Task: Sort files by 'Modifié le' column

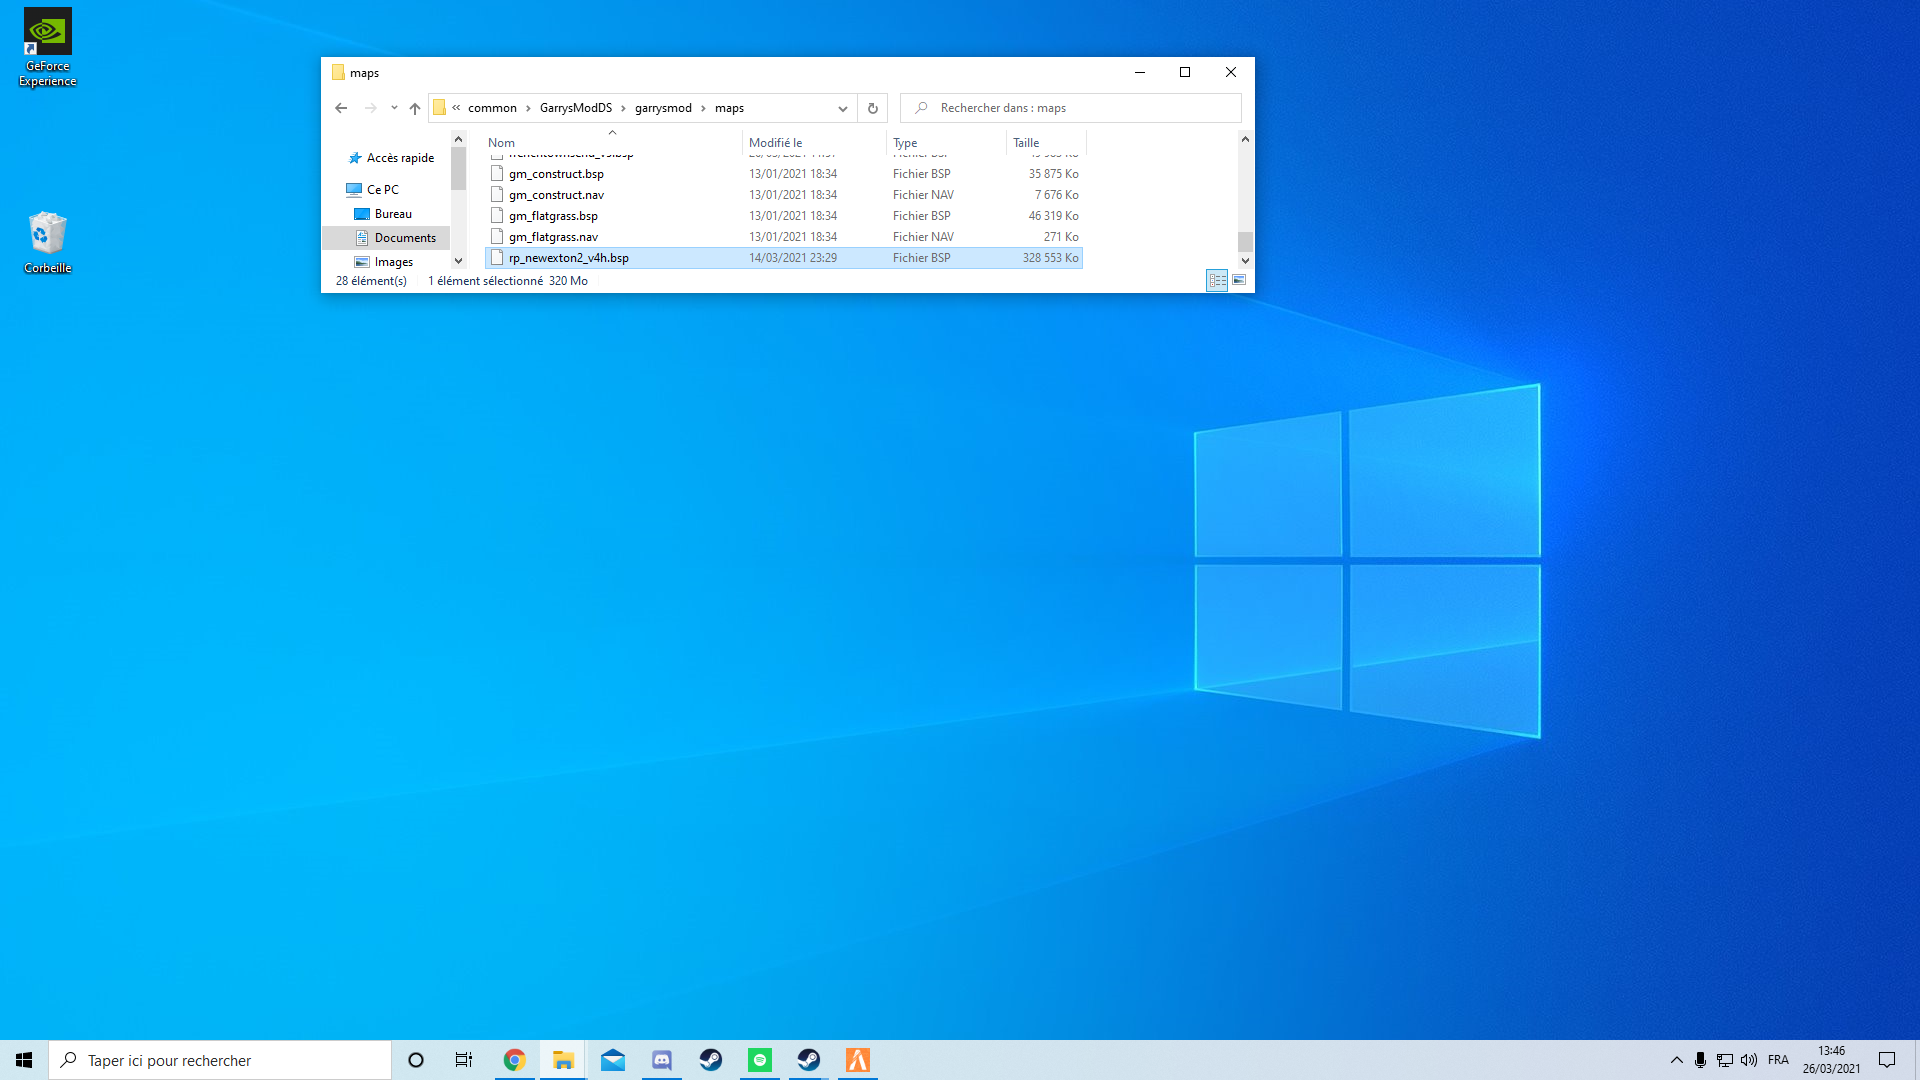Action: tap(814, 143)
